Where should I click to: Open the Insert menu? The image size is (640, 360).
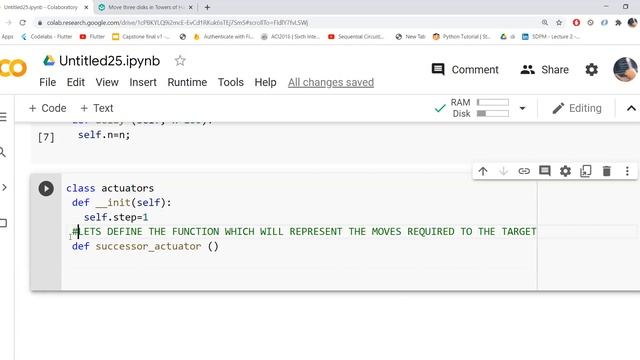pyautogui.click(x=143, y=82)
